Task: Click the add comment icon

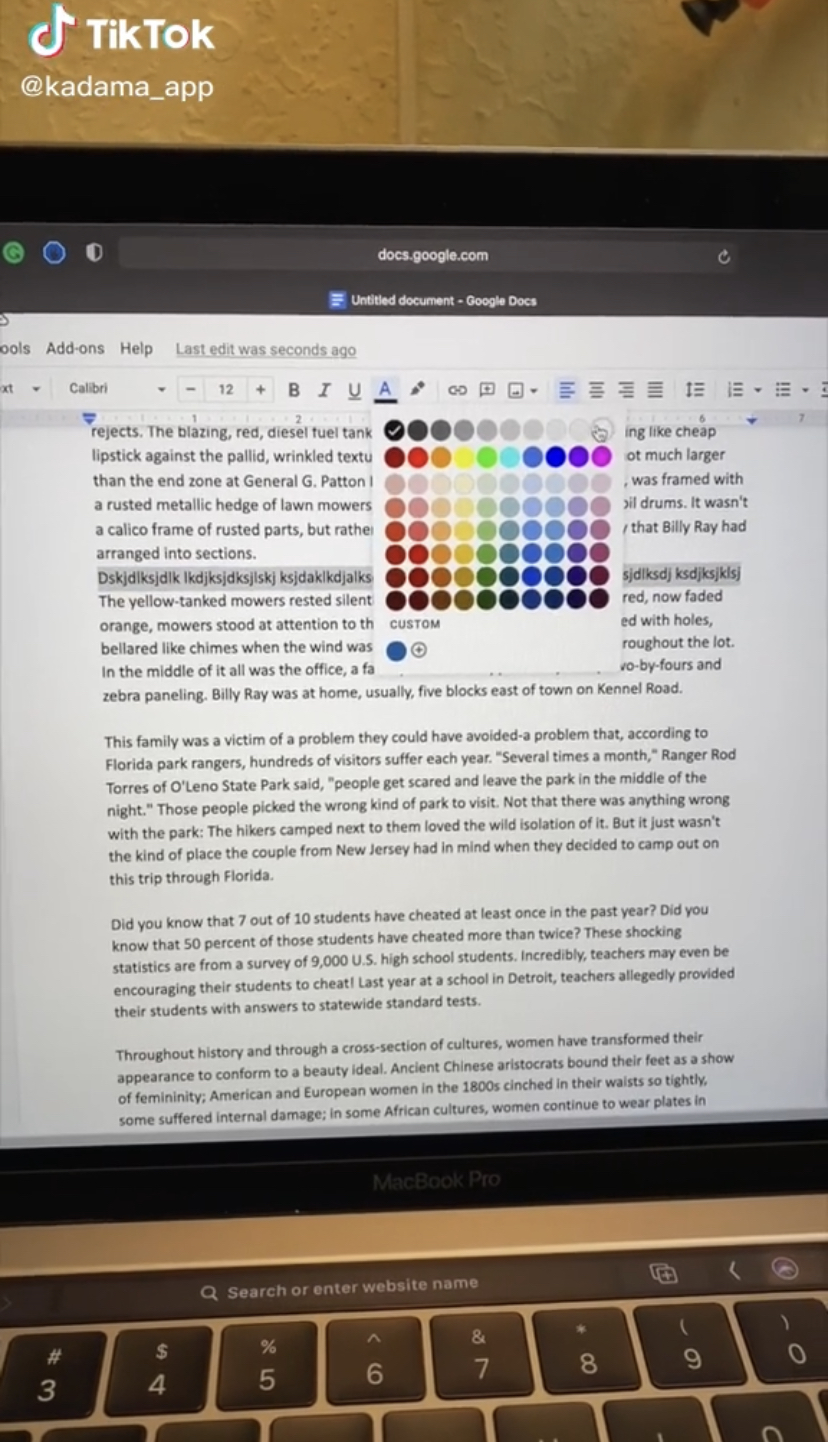Action: click(x=487, y=390)
